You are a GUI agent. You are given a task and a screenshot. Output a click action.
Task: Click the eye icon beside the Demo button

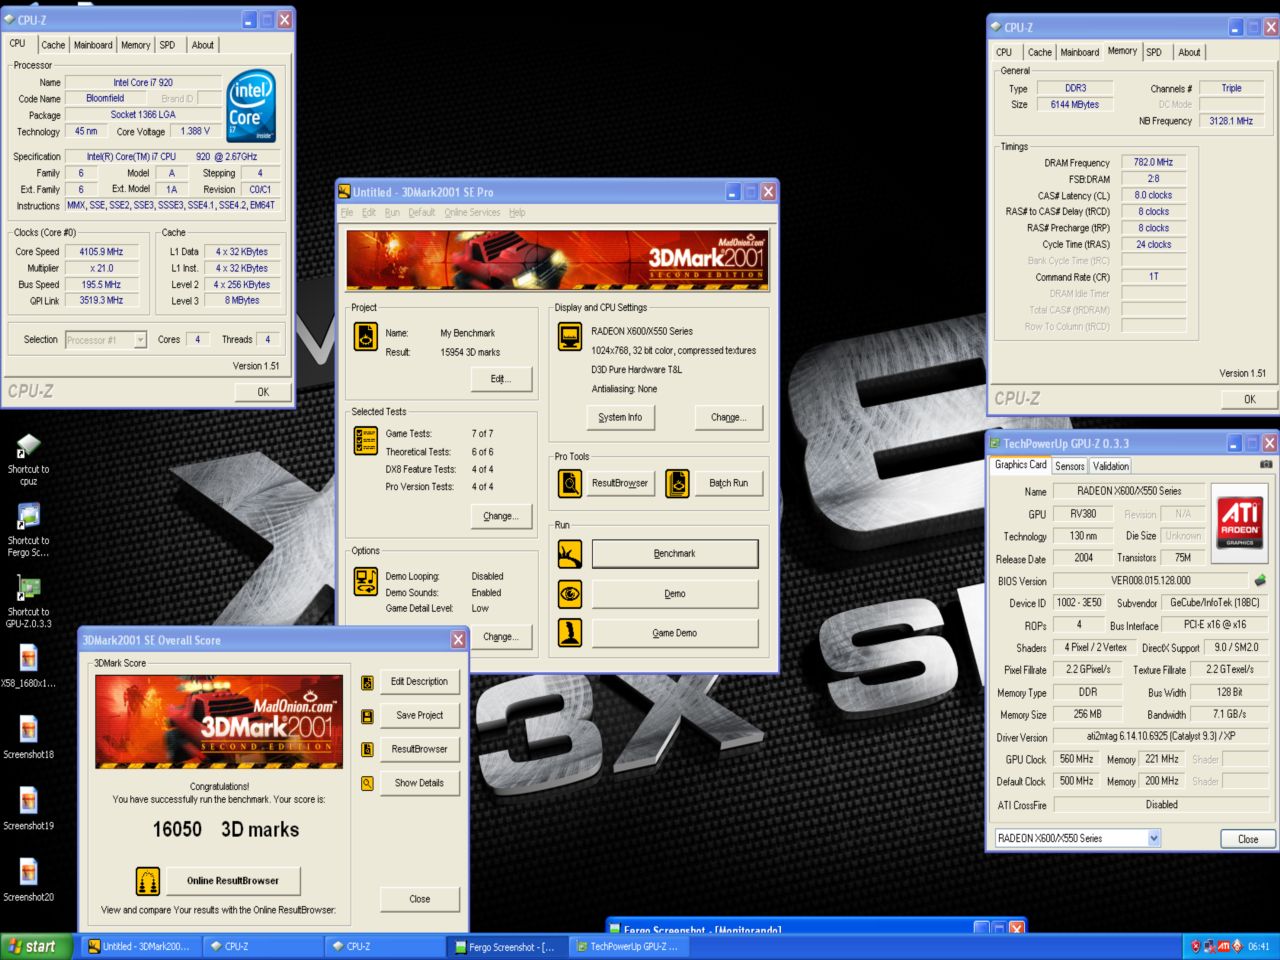click(x=570, y=594)
